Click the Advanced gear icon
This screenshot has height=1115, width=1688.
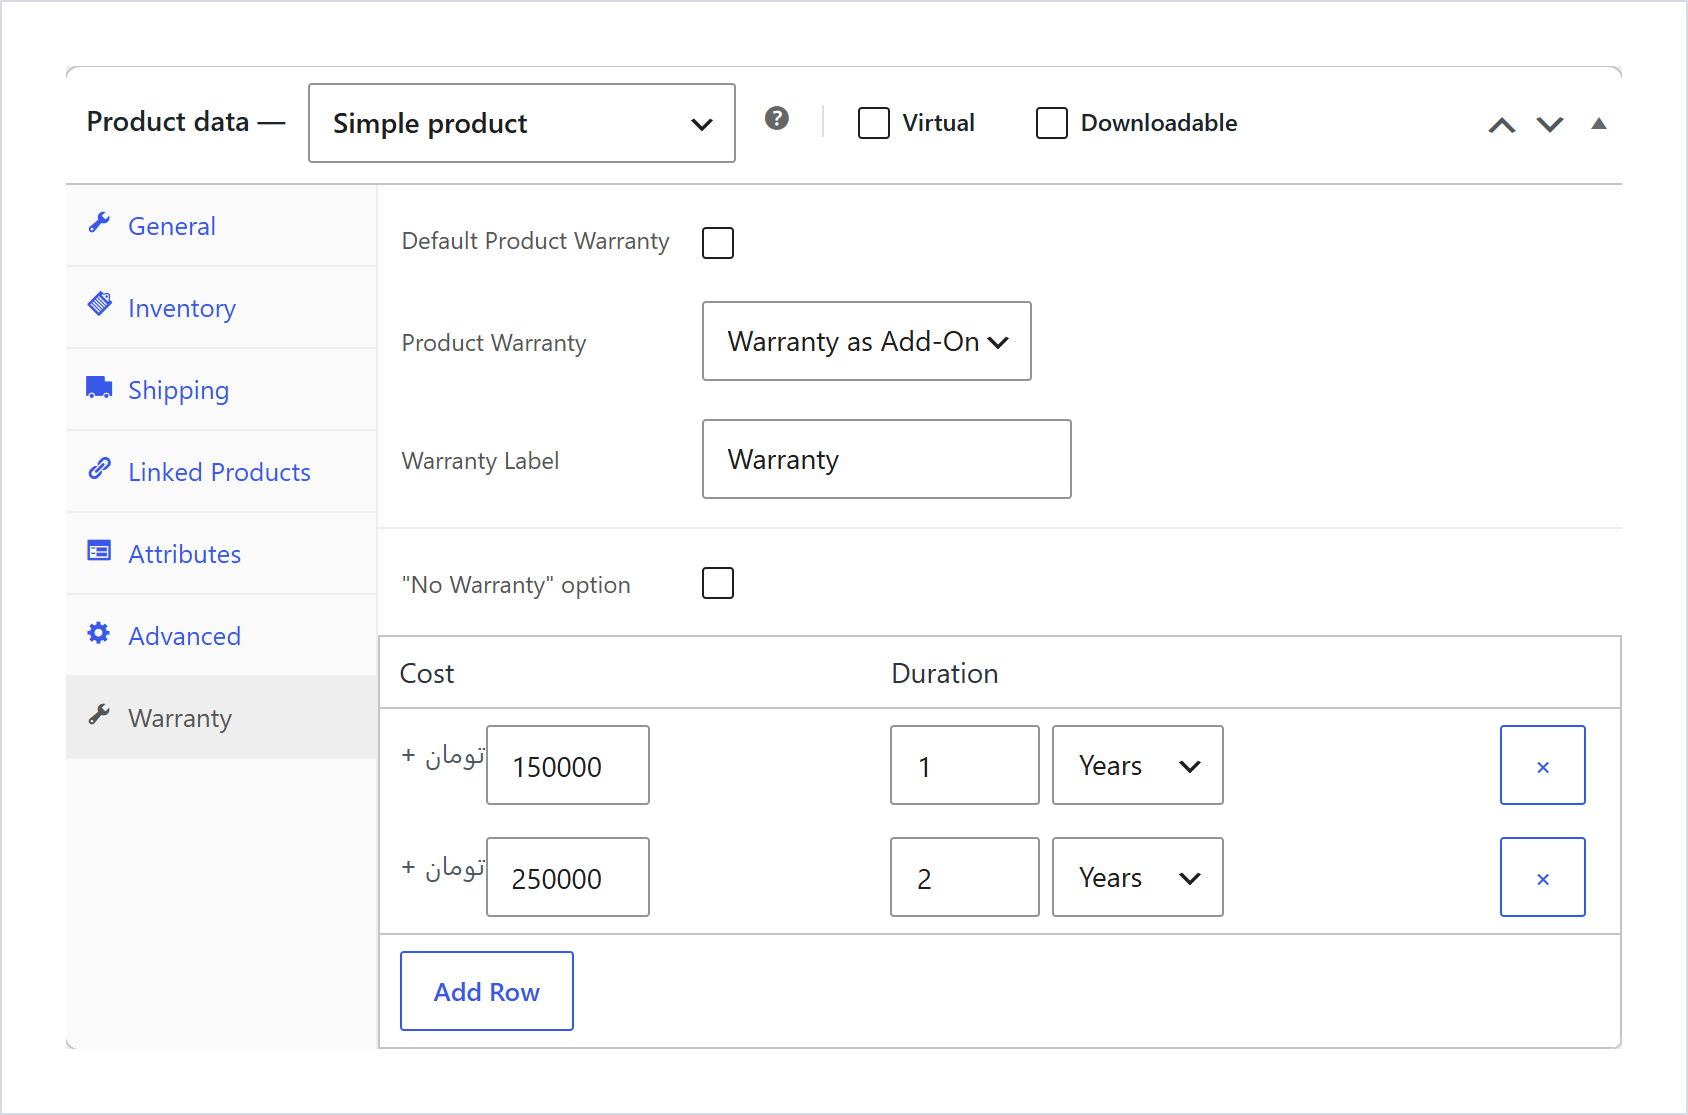coord(98,633)
